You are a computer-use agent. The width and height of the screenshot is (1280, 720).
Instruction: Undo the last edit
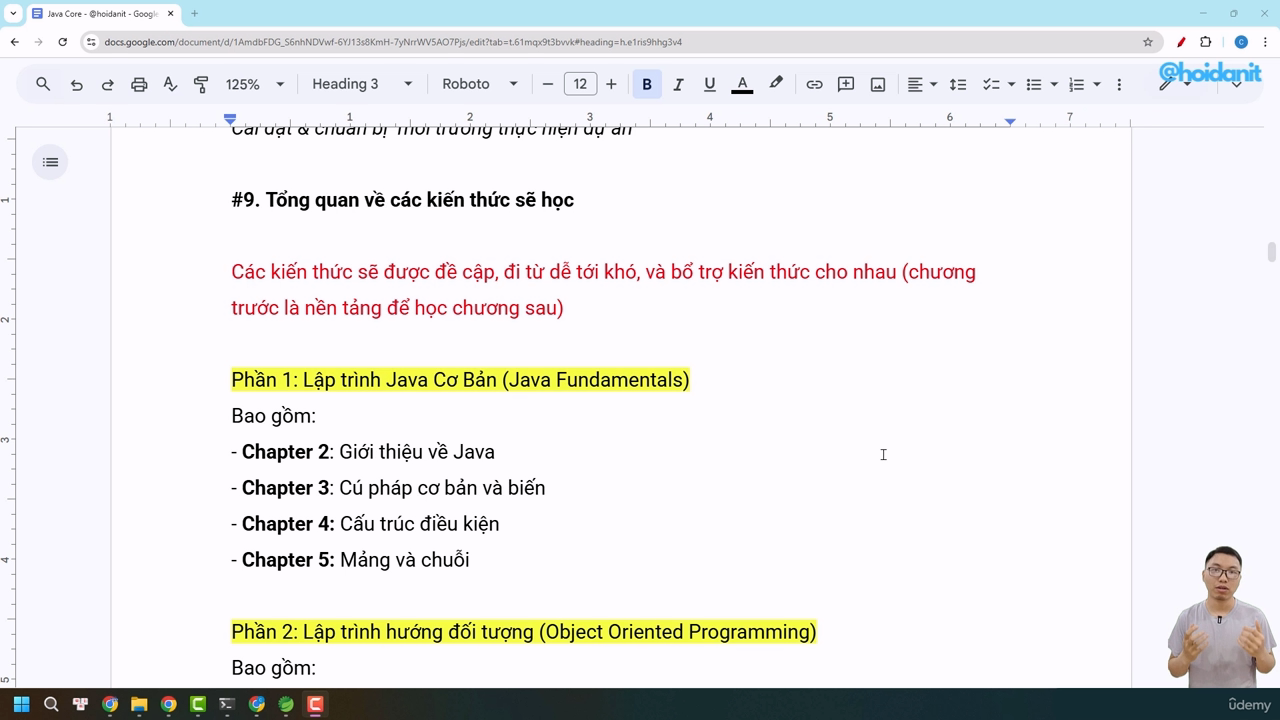click(76, 84)
